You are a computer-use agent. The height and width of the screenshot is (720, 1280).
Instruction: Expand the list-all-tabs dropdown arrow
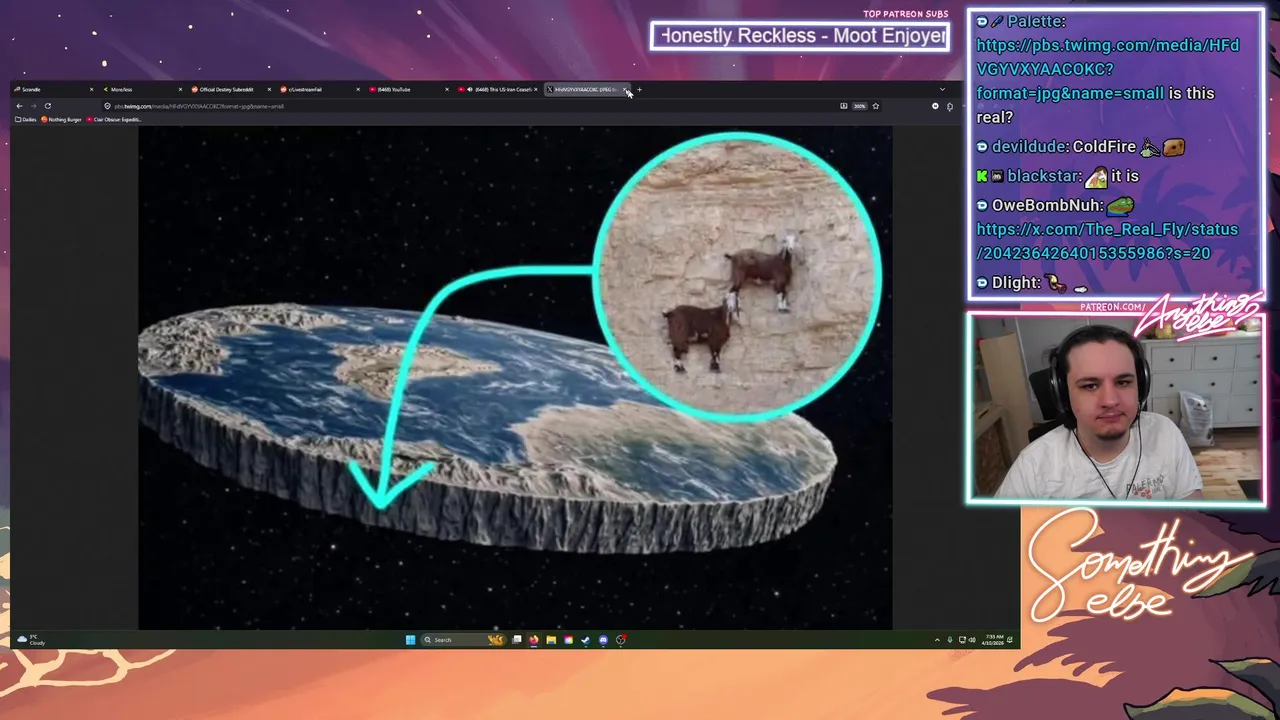pyautogui.click(x=942, y=89)
